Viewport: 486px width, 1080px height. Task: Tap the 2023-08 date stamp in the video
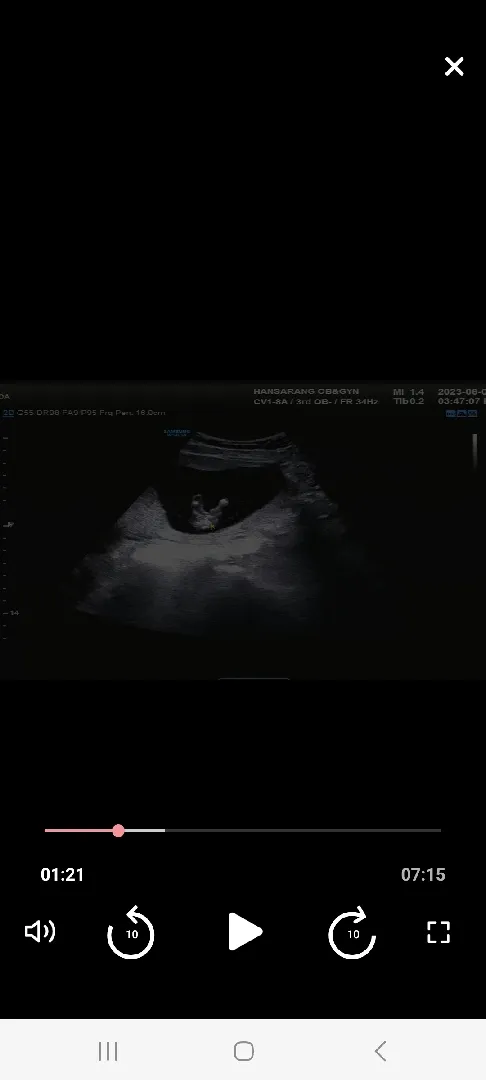(462, 391)
